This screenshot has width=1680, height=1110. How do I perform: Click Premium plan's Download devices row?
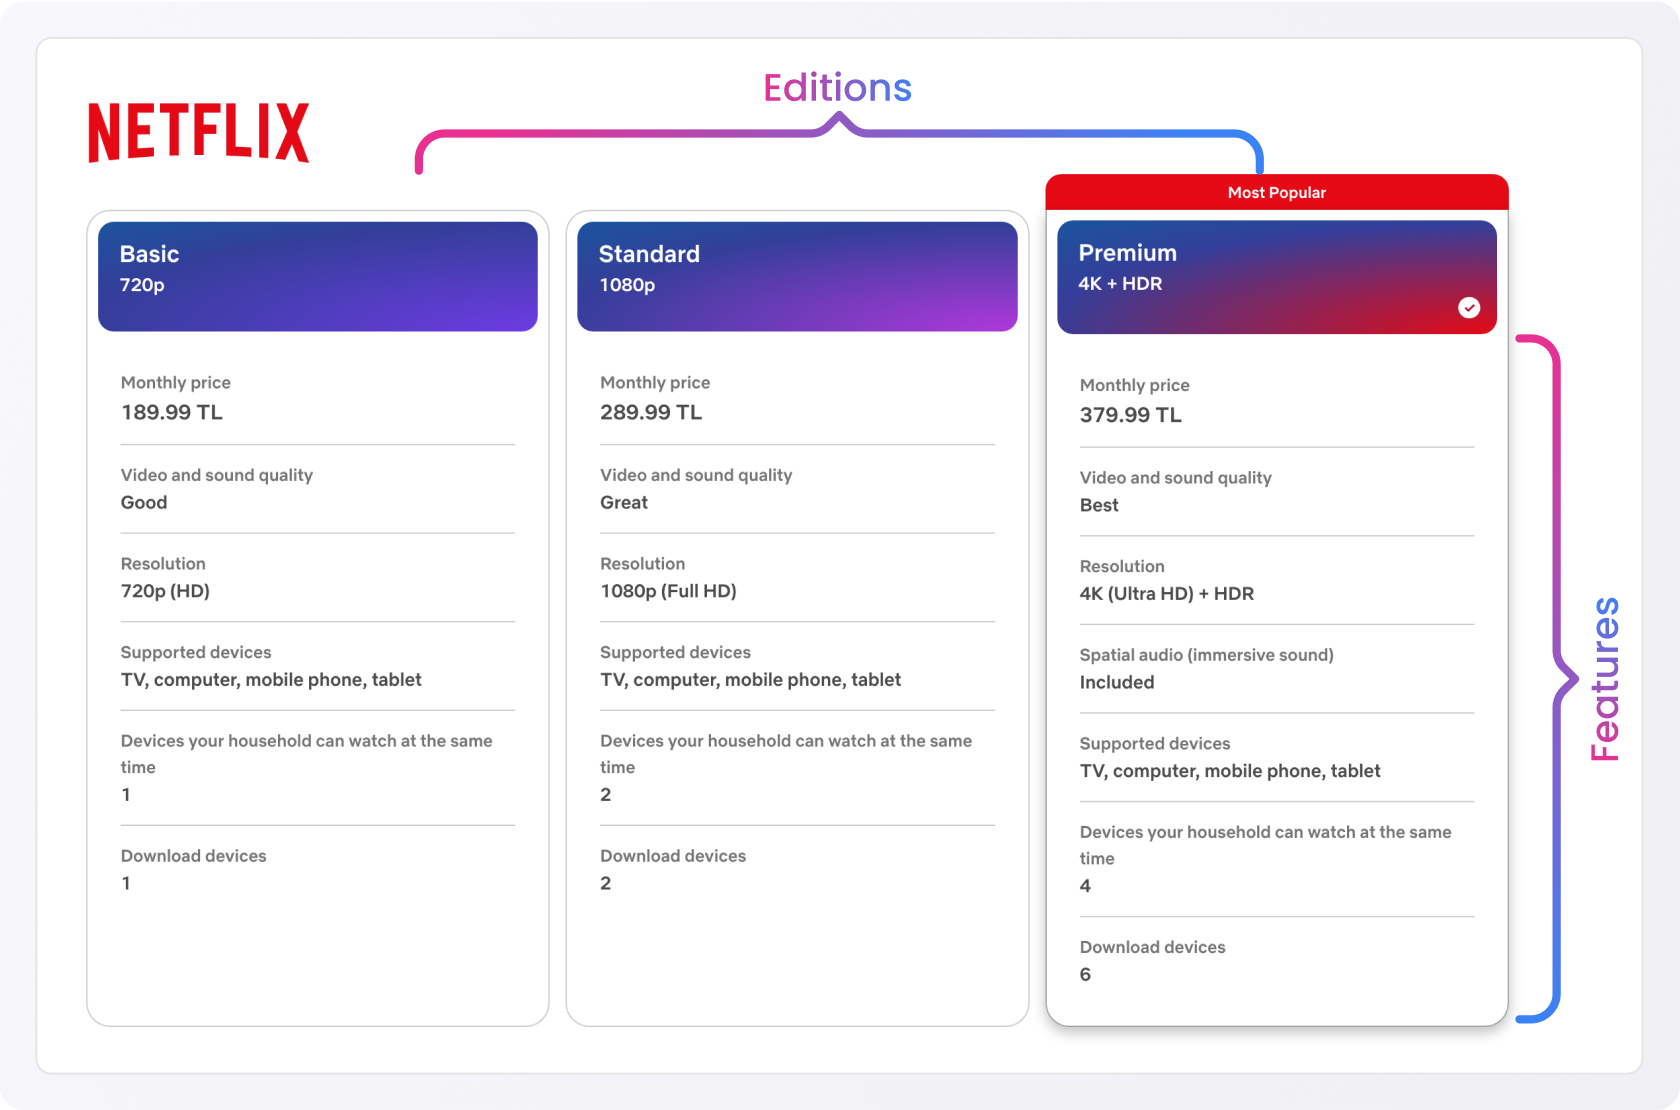point(1152,960)
